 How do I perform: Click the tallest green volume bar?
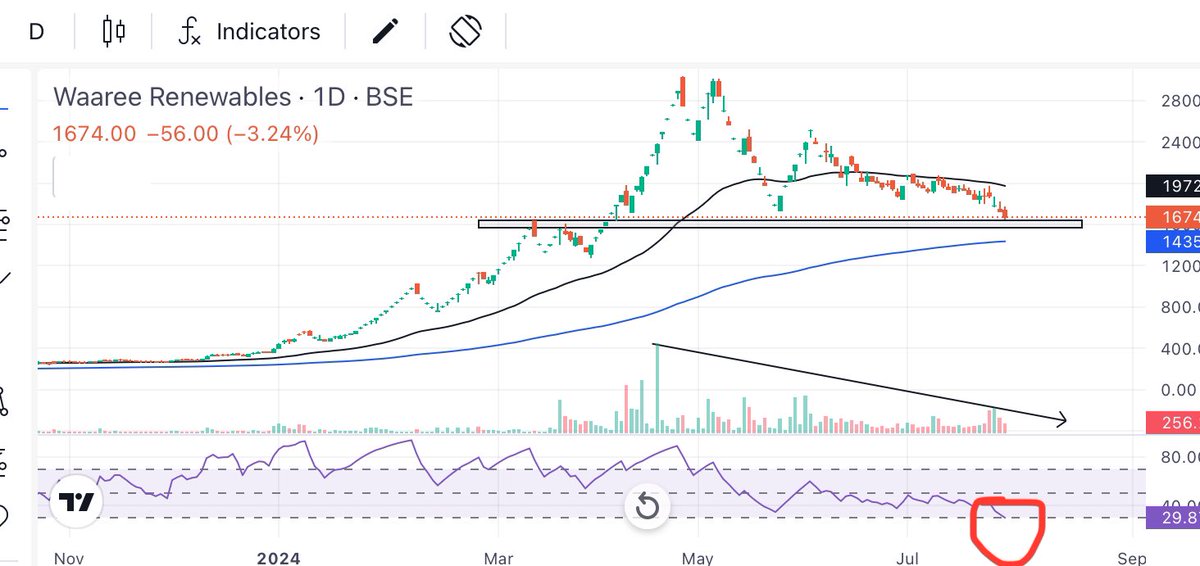click(657, 389)
